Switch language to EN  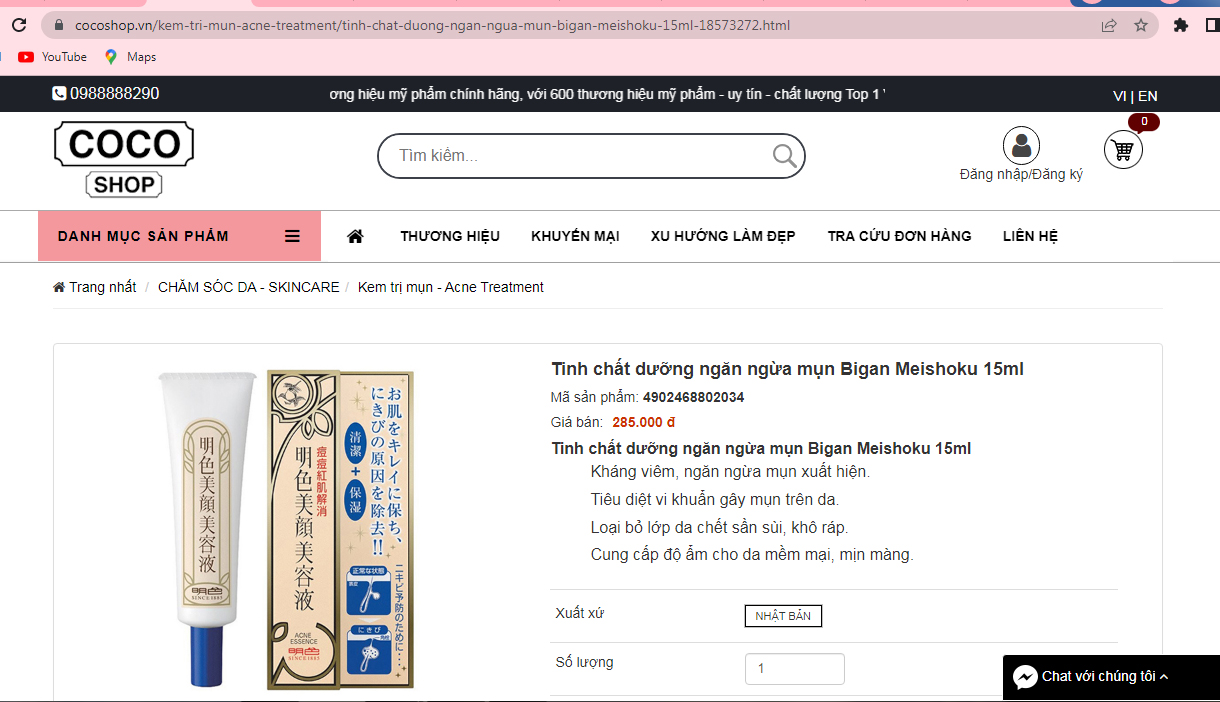[x=1148, y=96]
